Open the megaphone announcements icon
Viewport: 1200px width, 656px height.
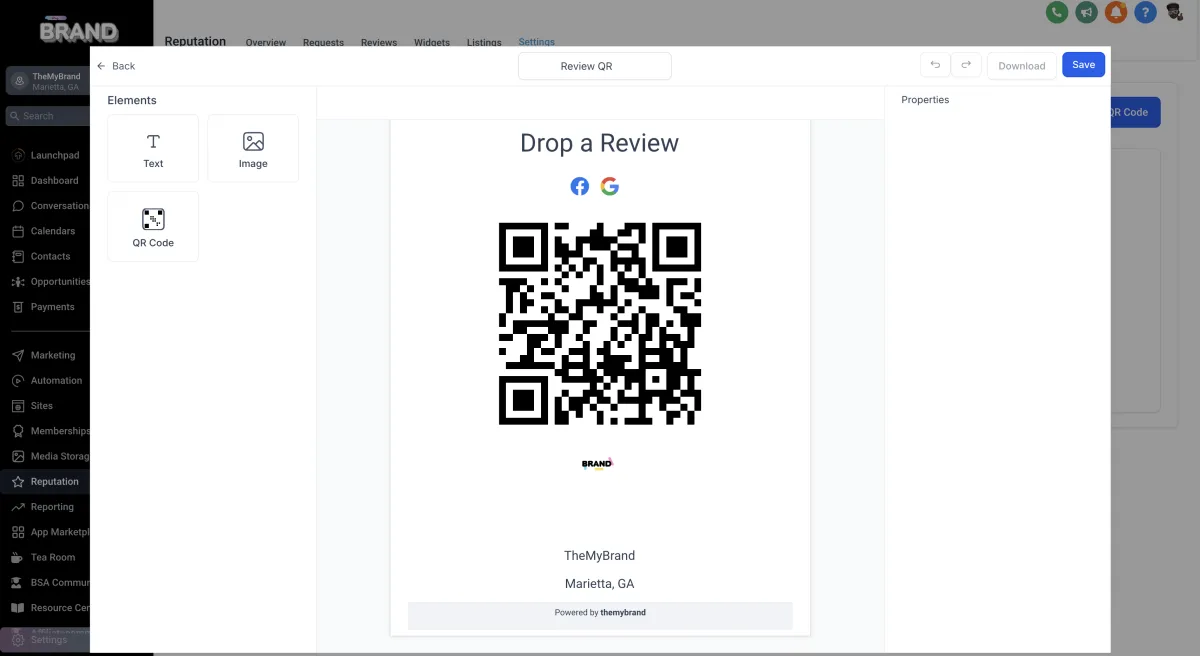pos(1086,12)
